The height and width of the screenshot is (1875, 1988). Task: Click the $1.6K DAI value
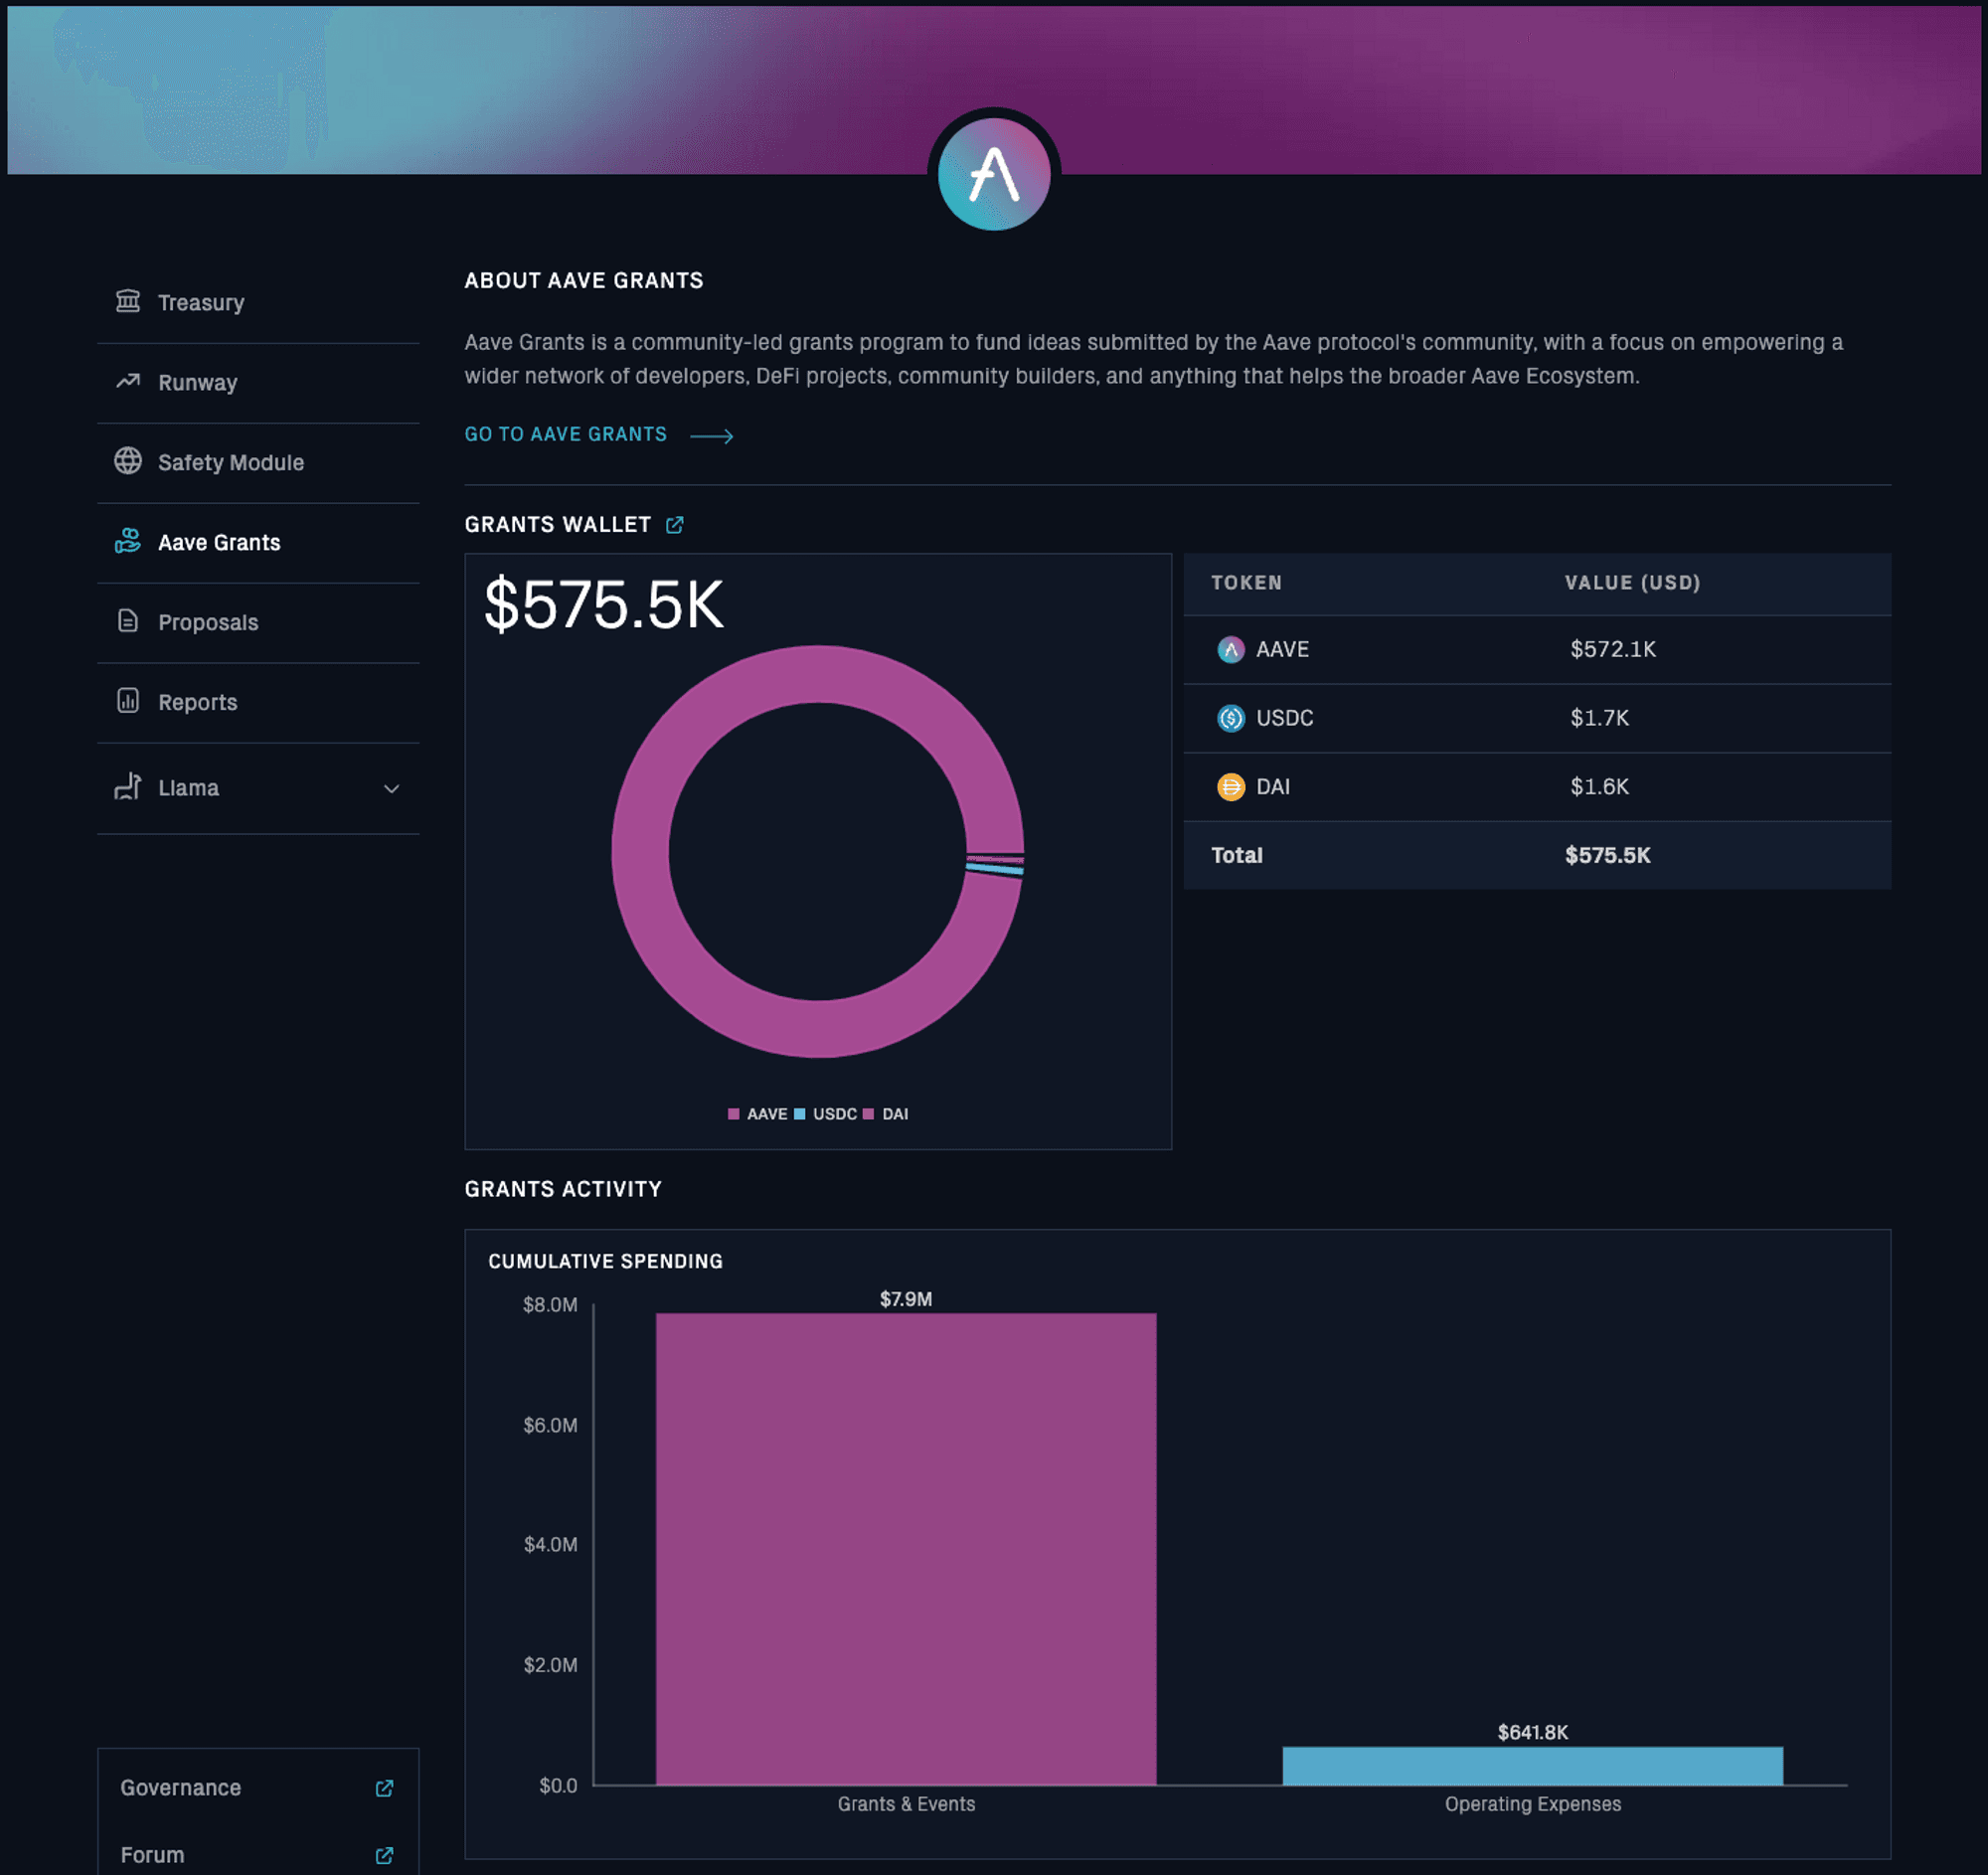(1600, 787)
